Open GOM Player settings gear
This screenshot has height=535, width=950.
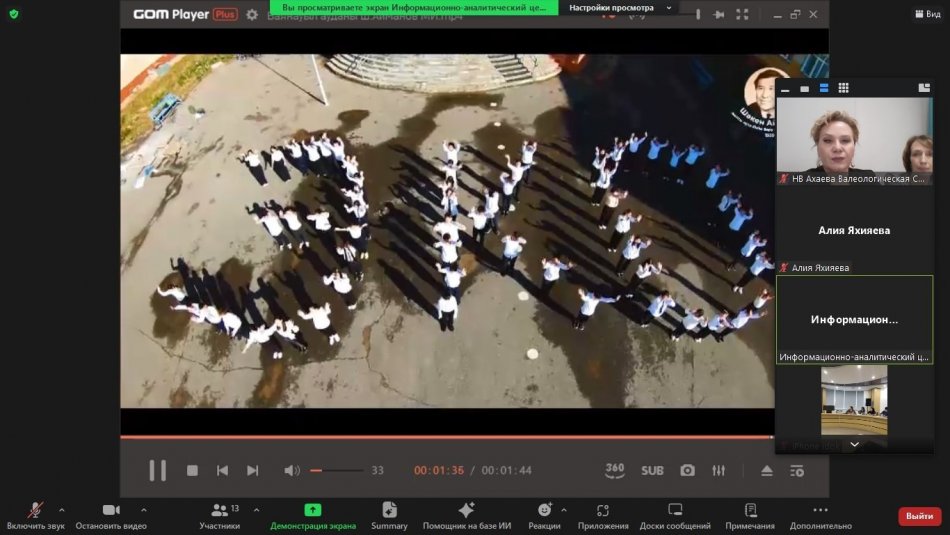click(x=252, y=15)
